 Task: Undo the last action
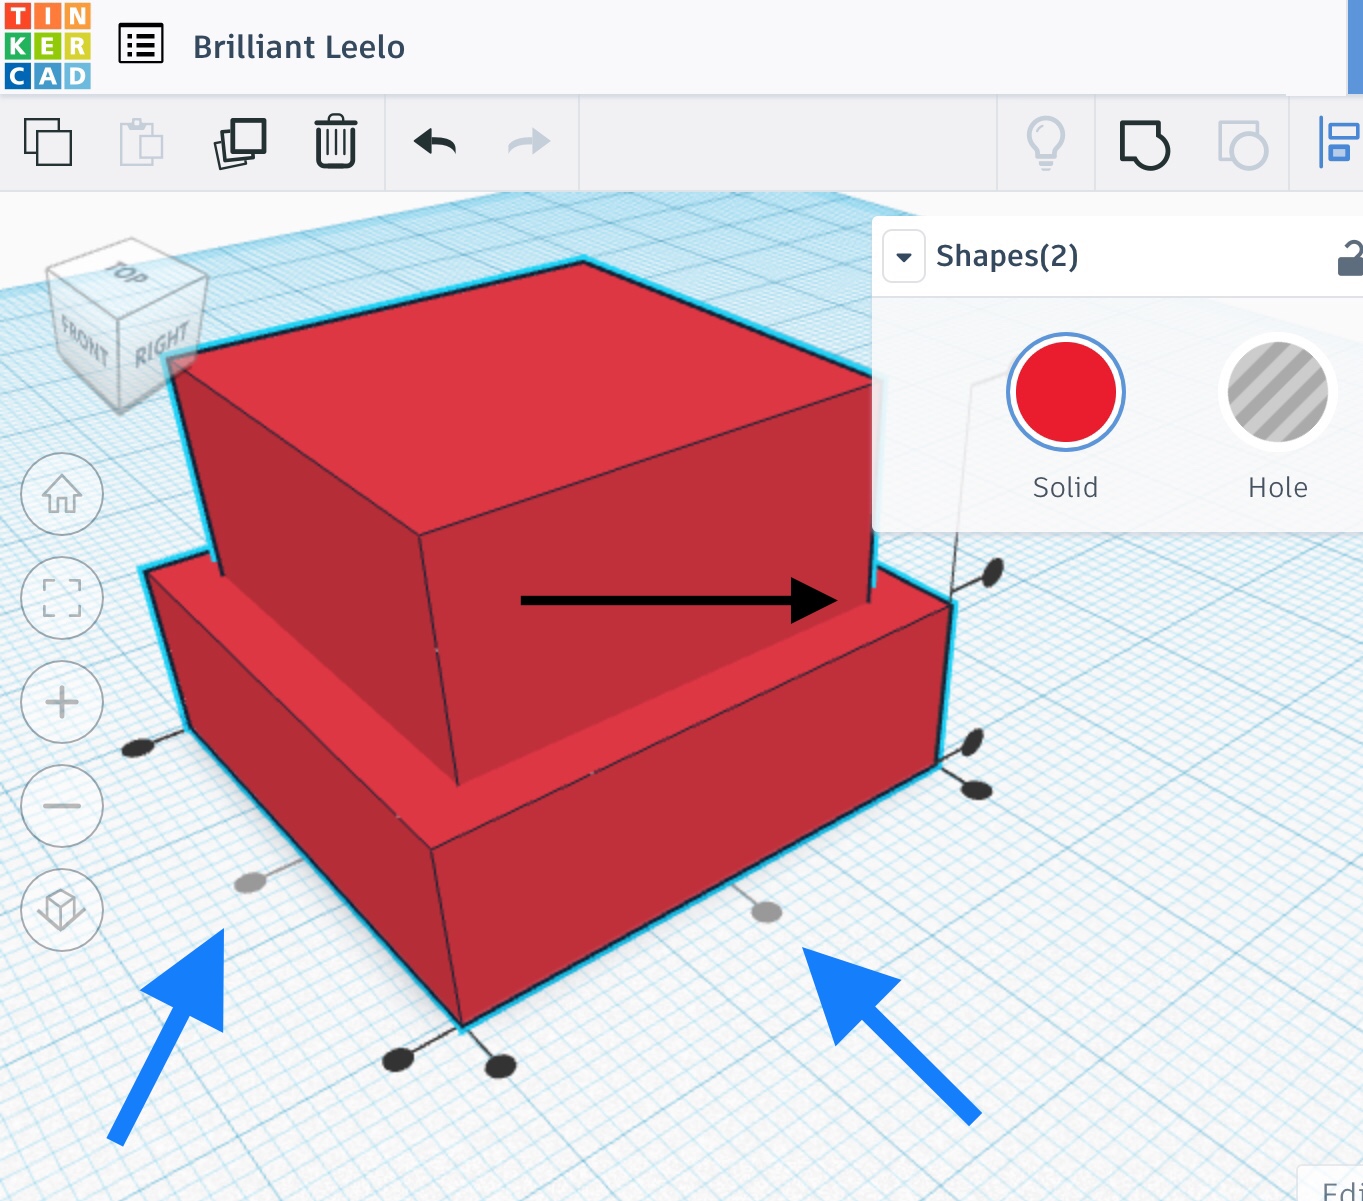435,142
